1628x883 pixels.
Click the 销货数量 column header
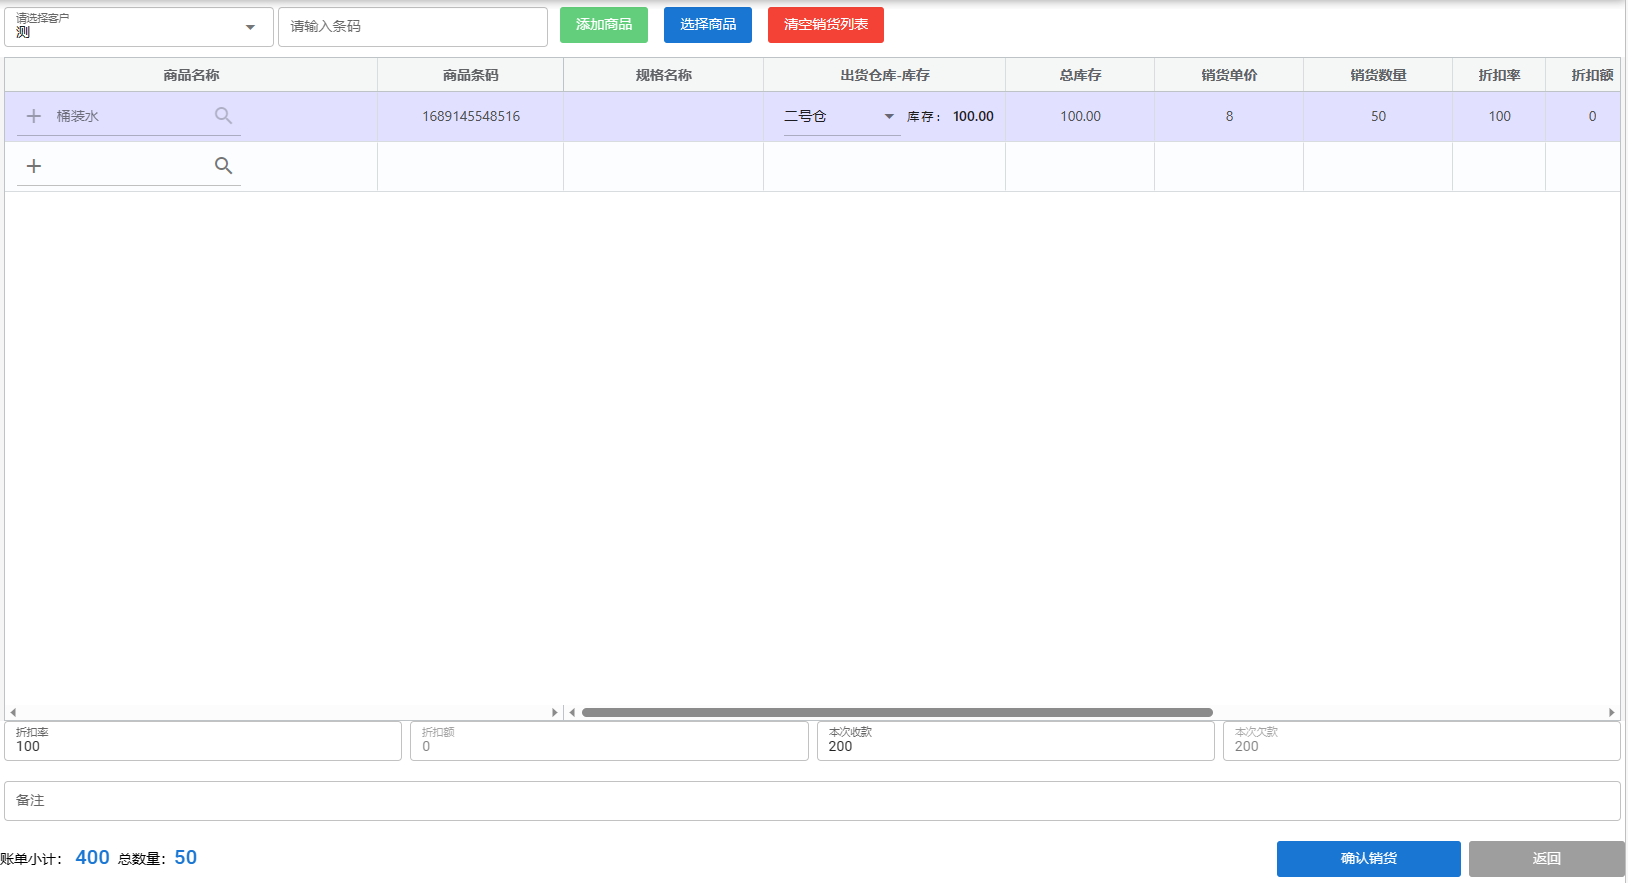(x=1378, y=75)
